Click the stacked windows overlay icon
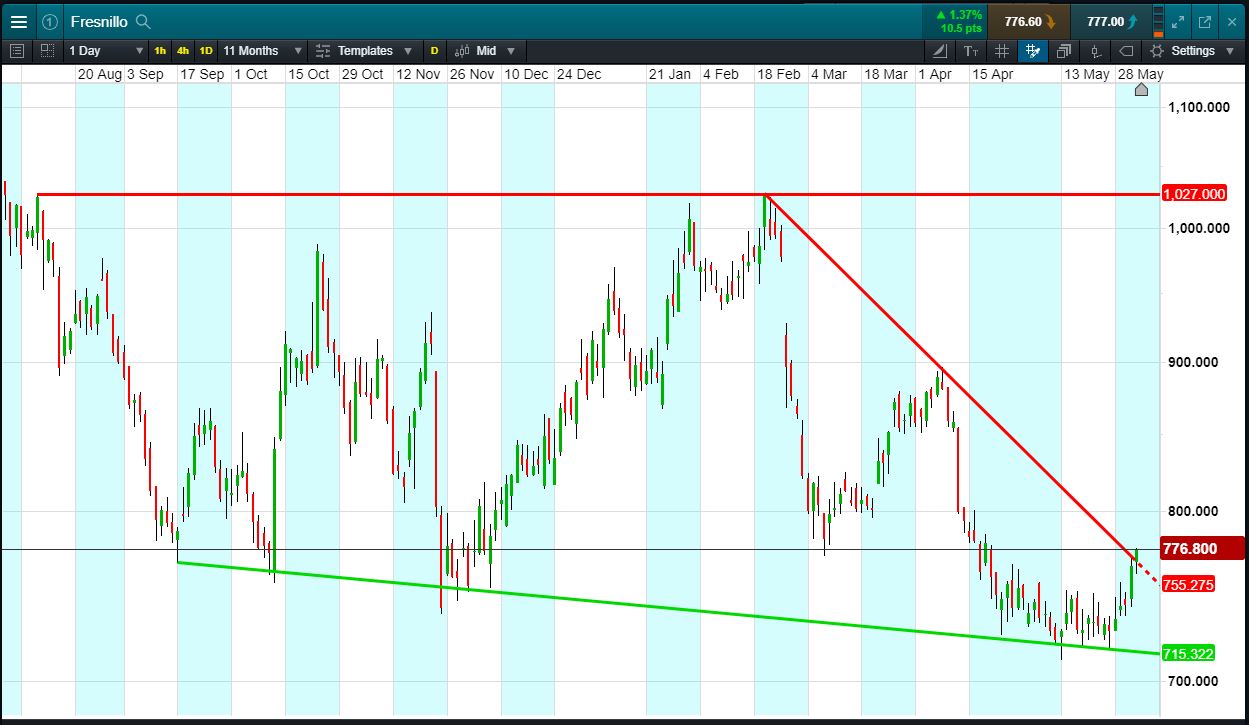The height and width of the screenshot is (725, 1249). (1064, 50)
